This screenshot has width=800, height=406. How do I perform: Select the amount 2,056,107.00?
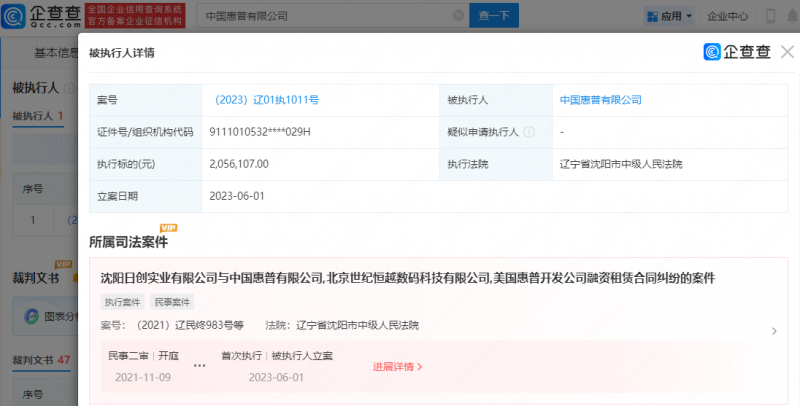239,164
